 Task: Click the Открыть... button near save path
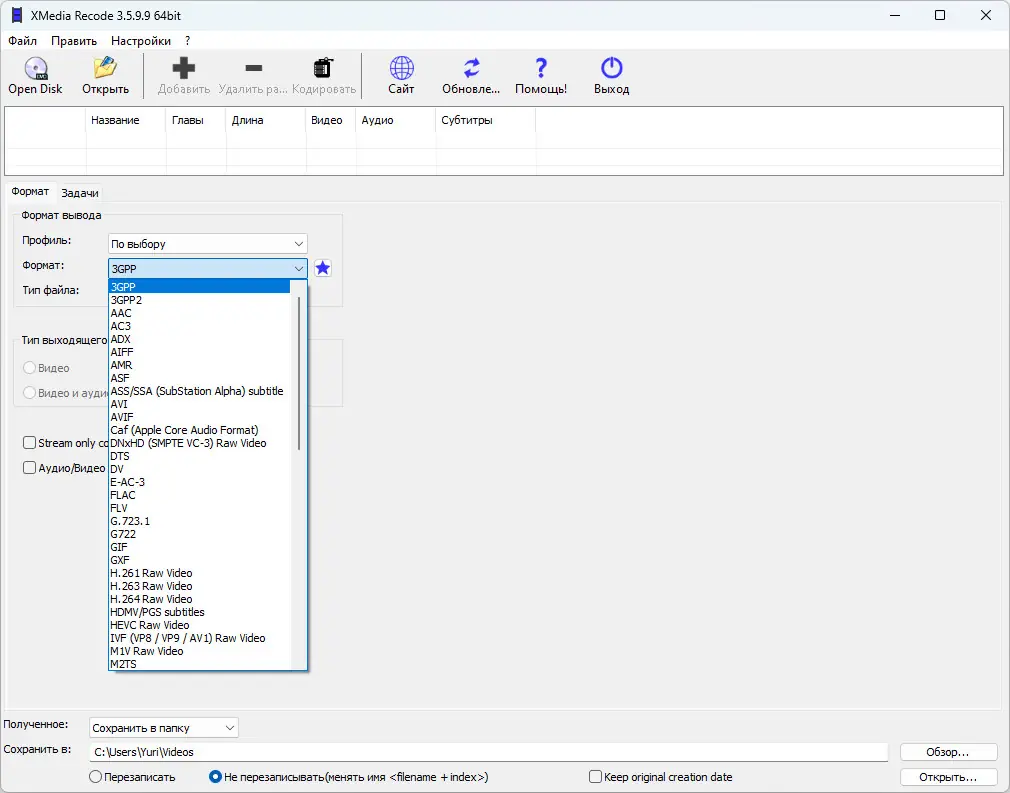click(x=948, y=777)
